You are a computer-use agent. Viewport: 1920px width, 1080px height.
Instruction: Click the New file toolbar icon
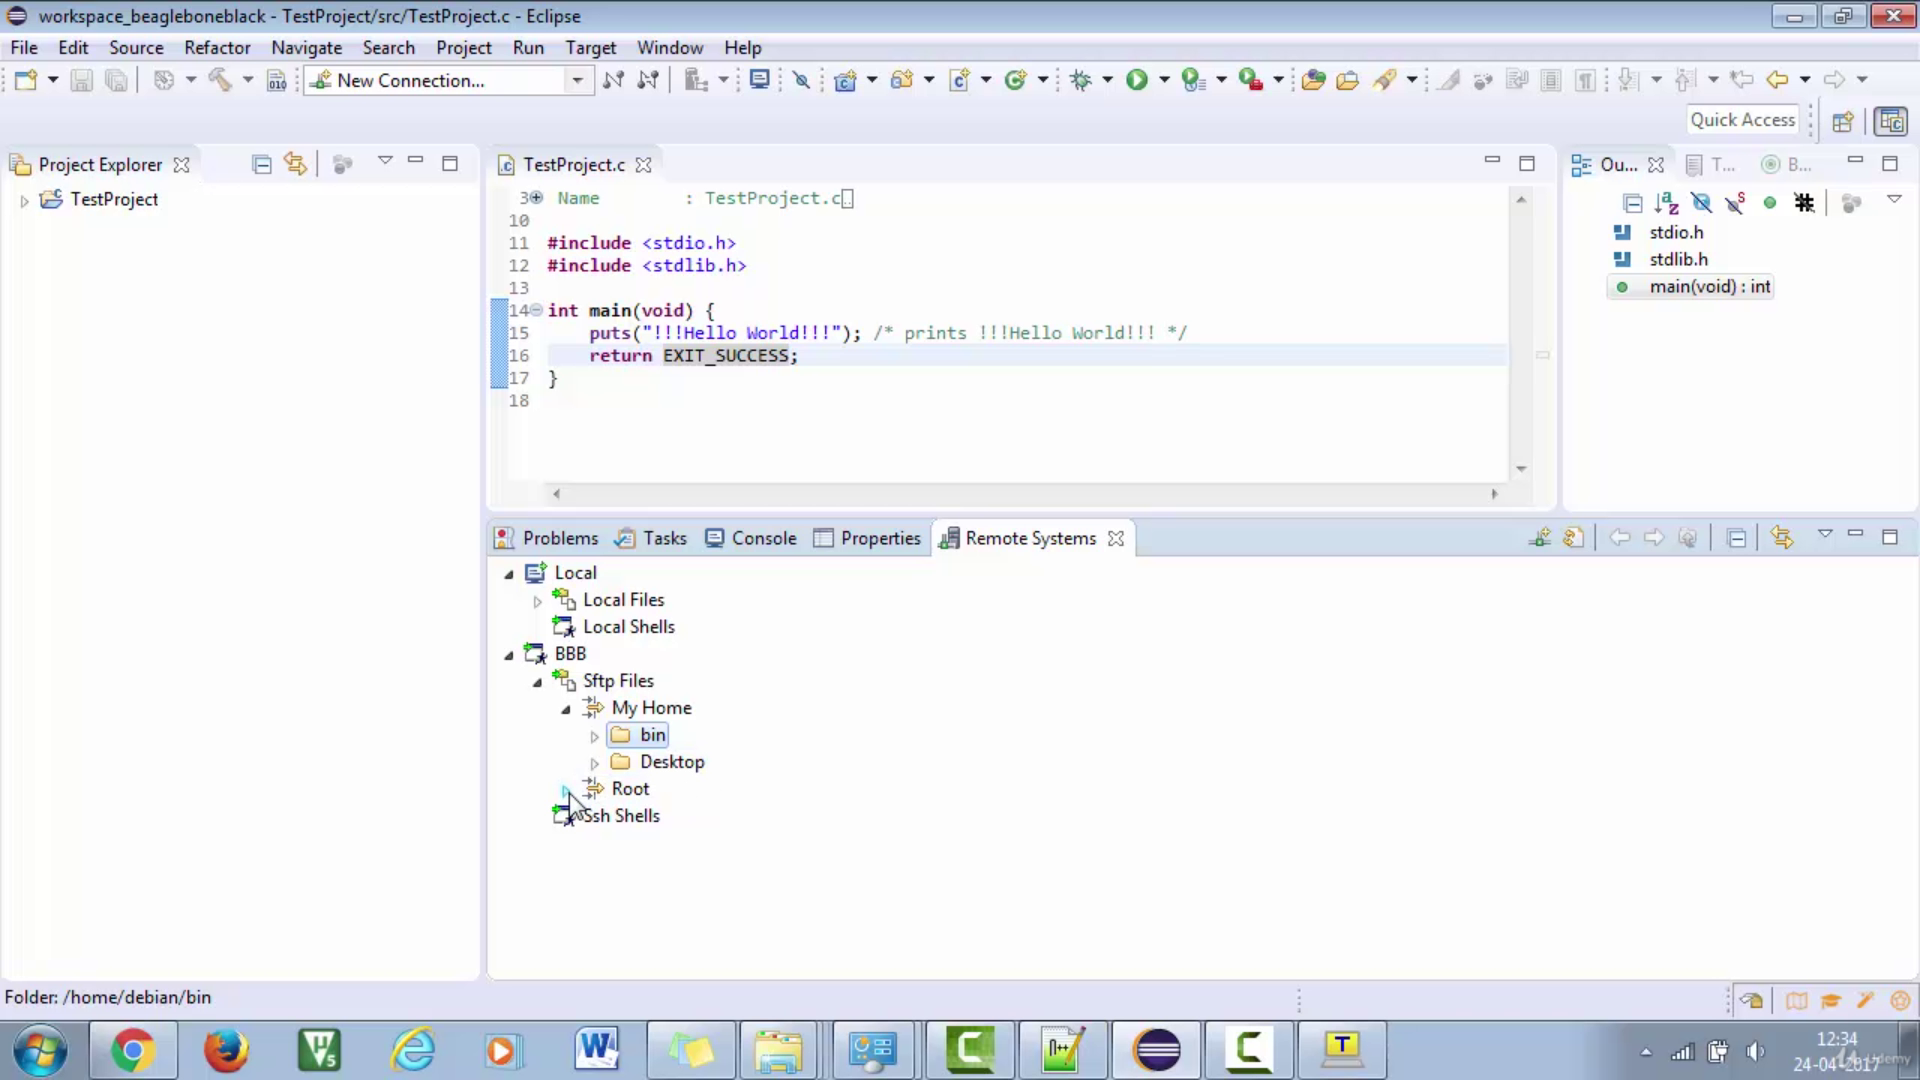(x=25, y=80)
